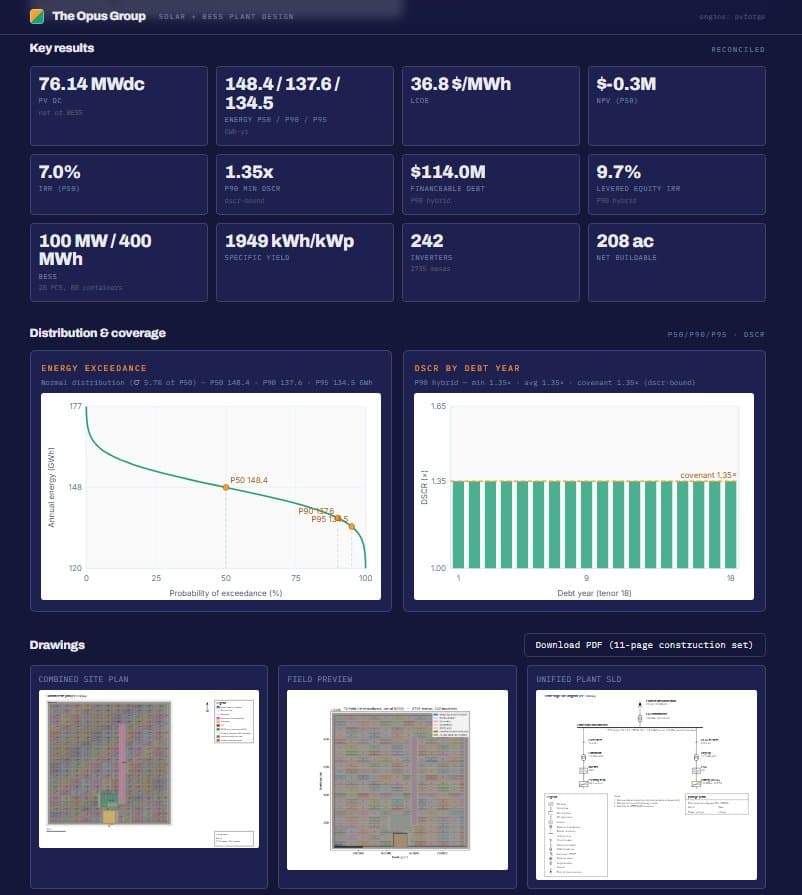Screen dimensions: 802x895
Task: Select the 1949 kWh/kWp specific yield card
Action: coord(305,263)
